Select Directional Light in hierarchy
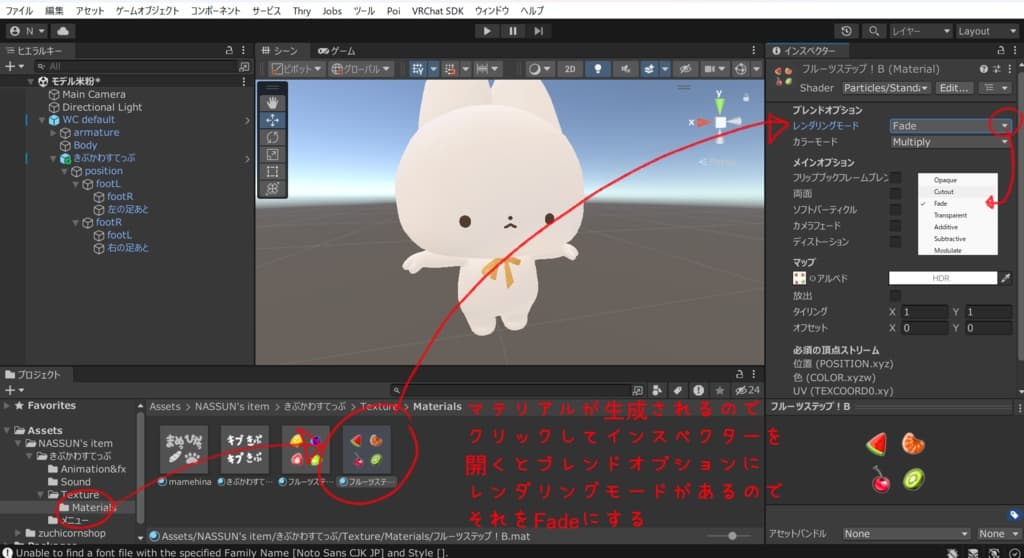The image size is (1024, 558). click(102, 107)
